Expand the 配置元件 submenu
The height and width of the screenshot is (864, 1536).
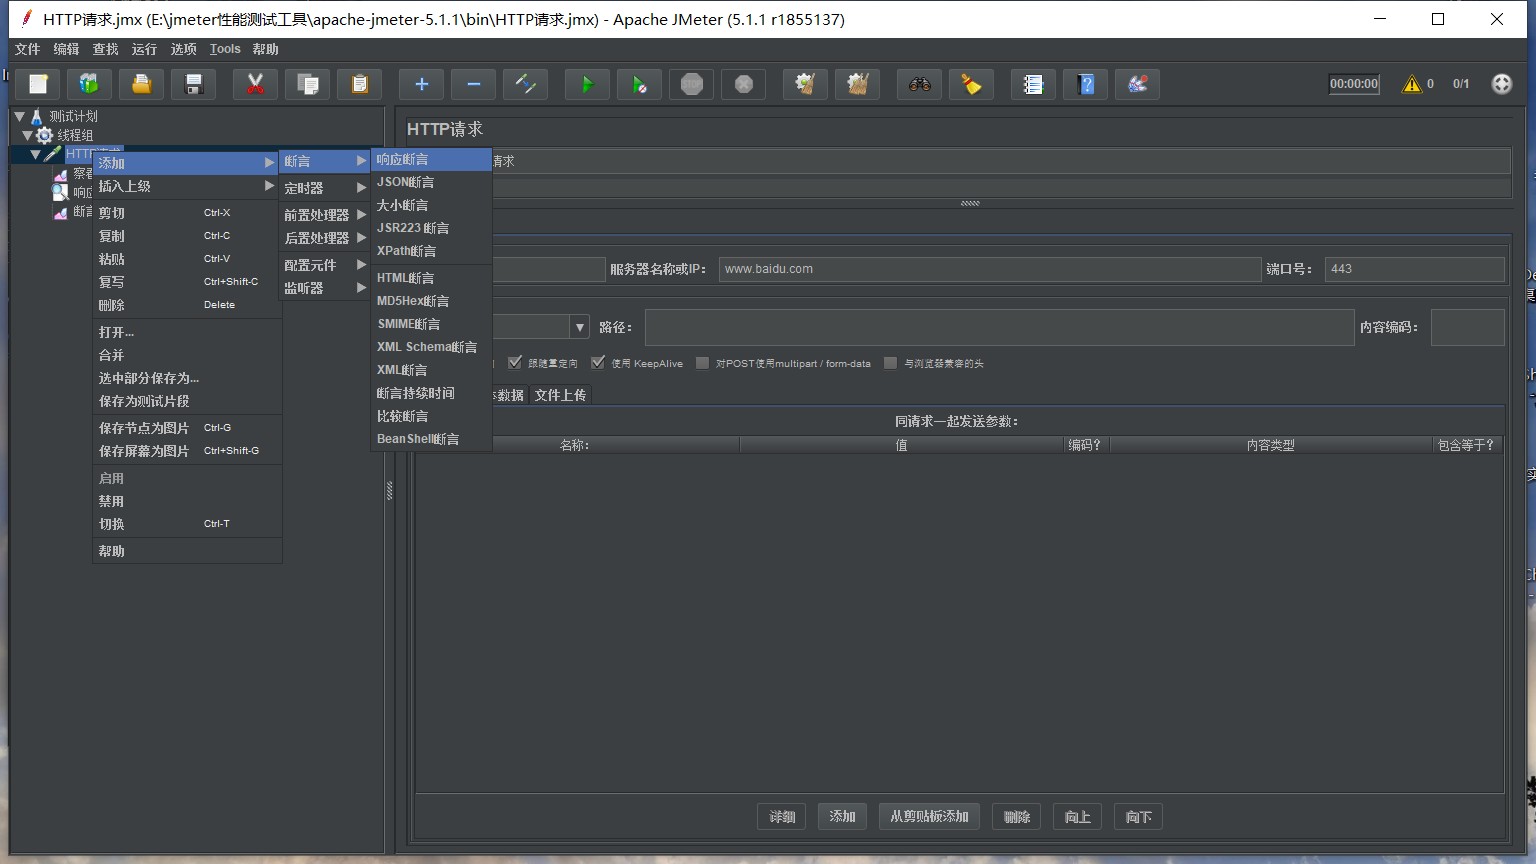(325, 265)
